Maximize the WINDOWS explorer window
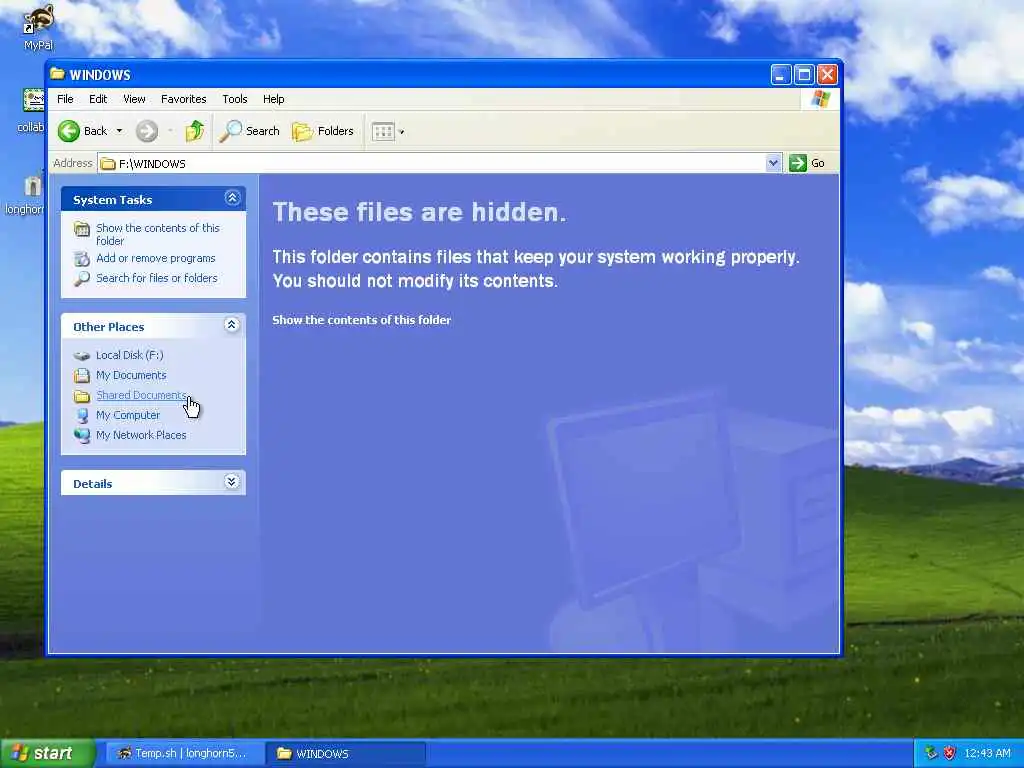This screenshot has height=768, width=1024. pyautogui.click(x=804, y=74)
